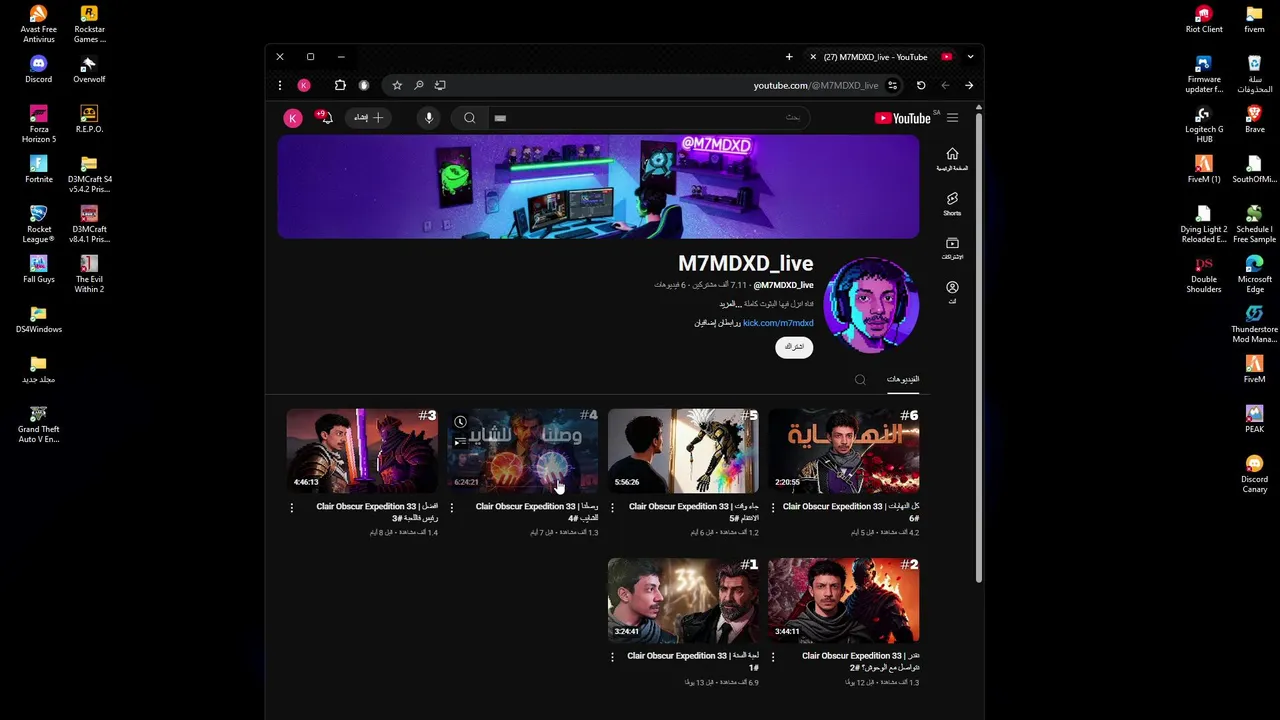Select the Logitech G HUB desktop icon

1204,124
